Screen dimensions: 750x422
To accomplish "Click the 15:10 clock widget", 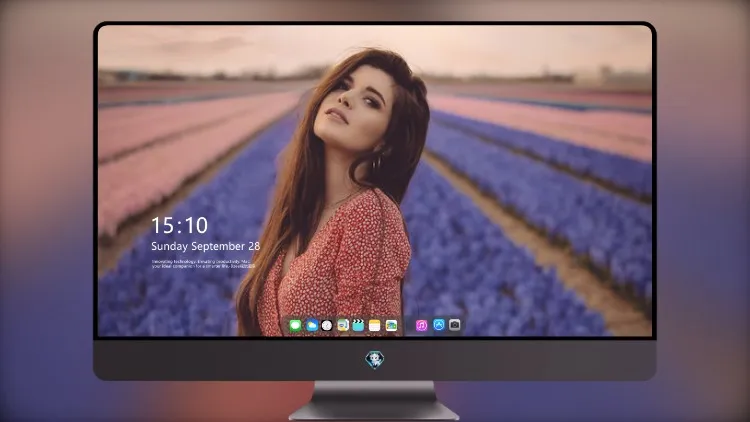I will click(x=179, y=225).
